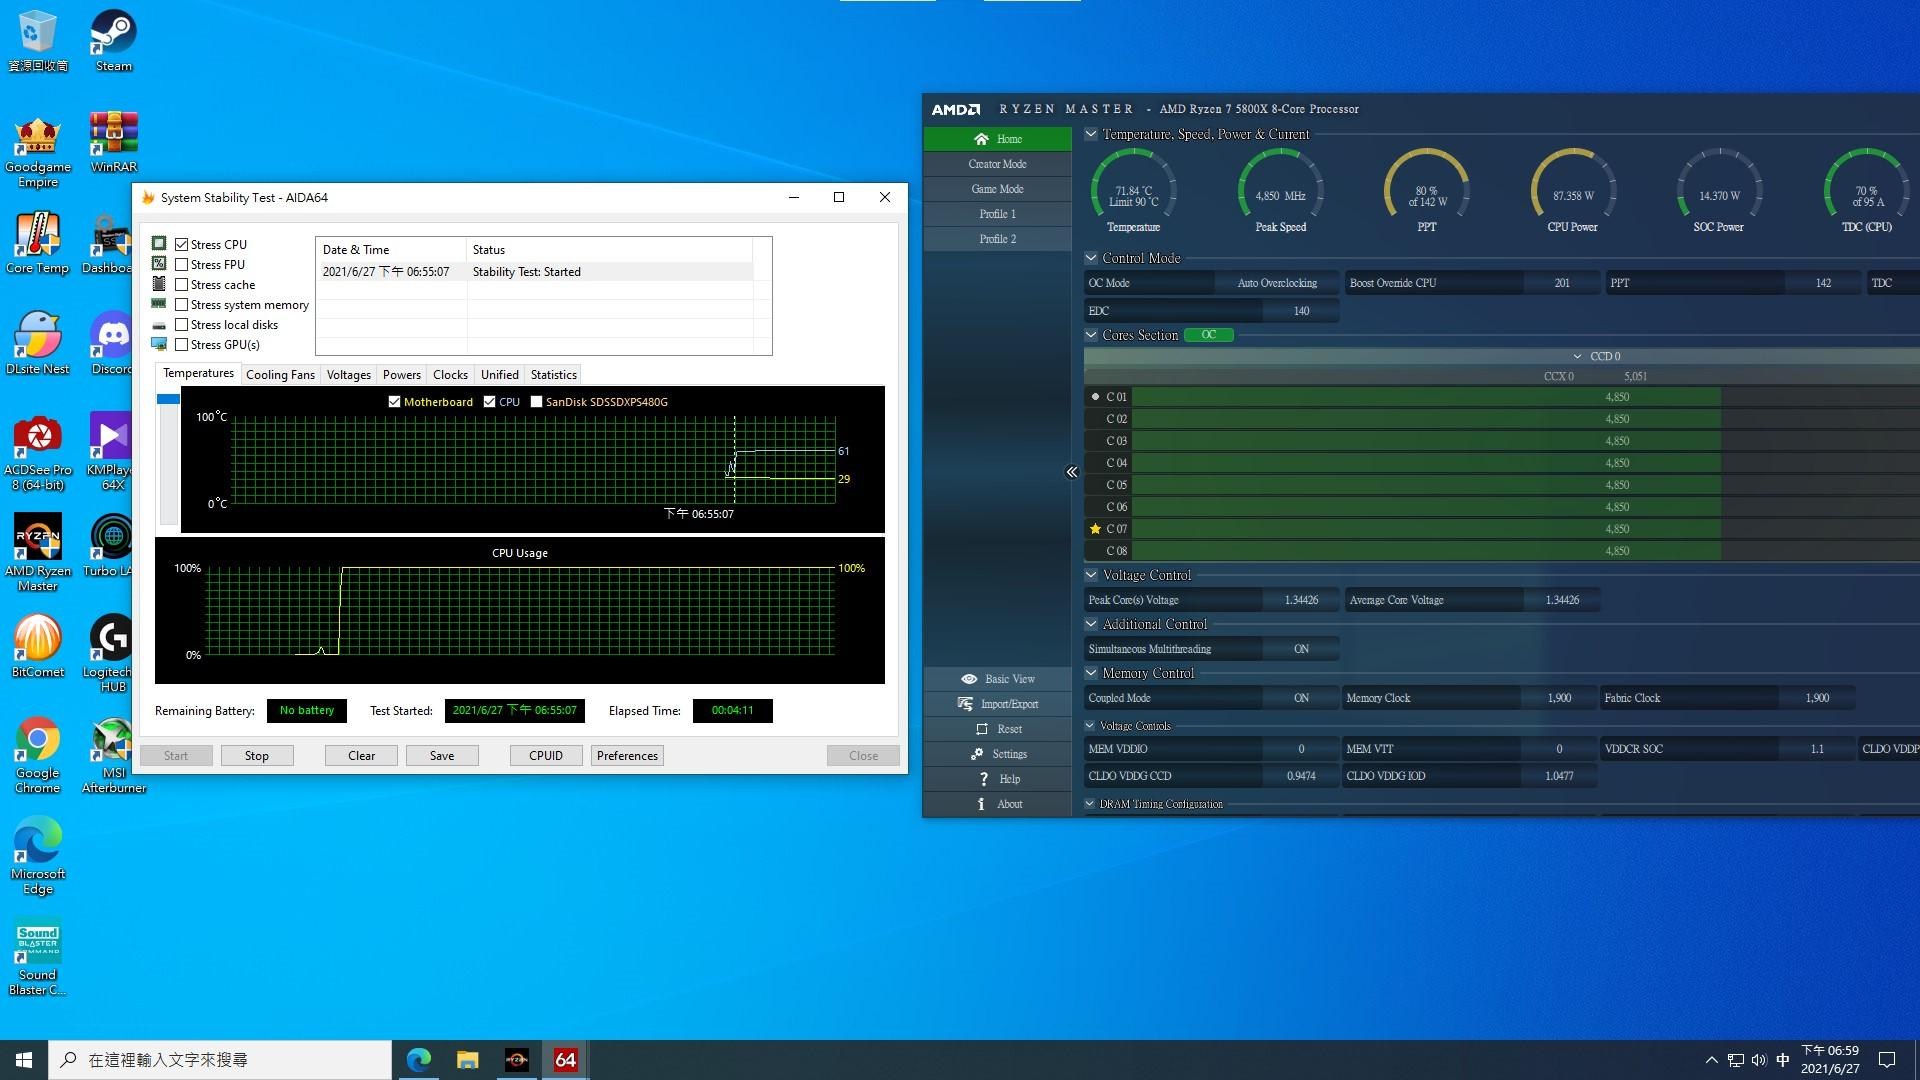Open the CPUID panel button
1920x1080 pixels.
coord(546,756)
